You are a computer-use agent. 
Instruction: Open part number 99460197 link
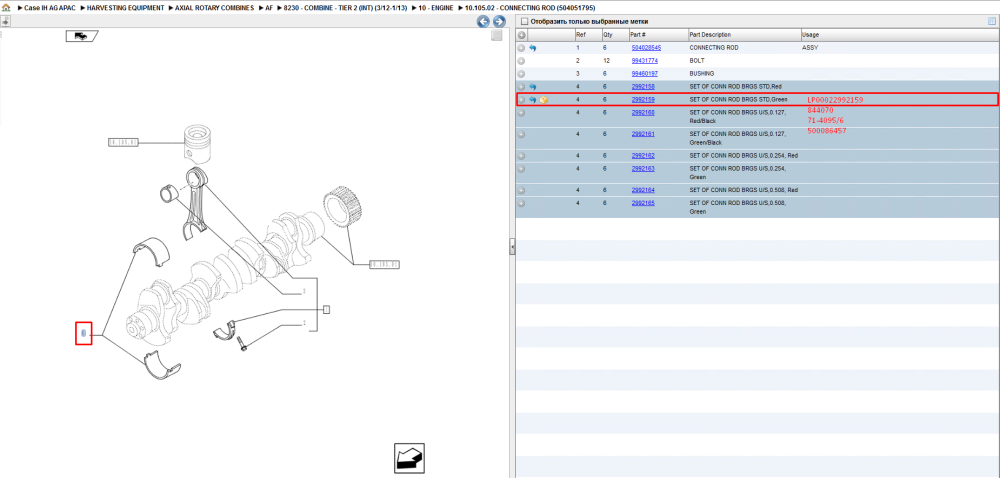tap(644, 74)
